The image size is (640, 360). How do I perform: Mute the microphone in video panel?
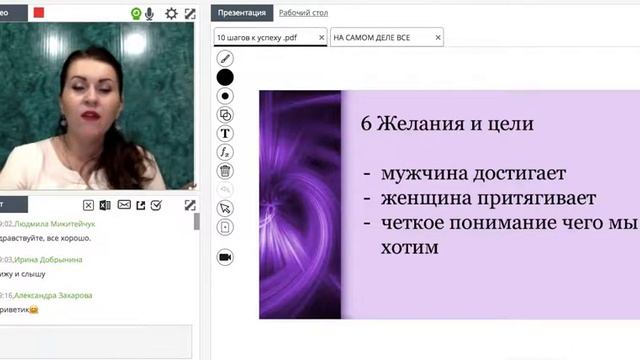tap(149, 13)
